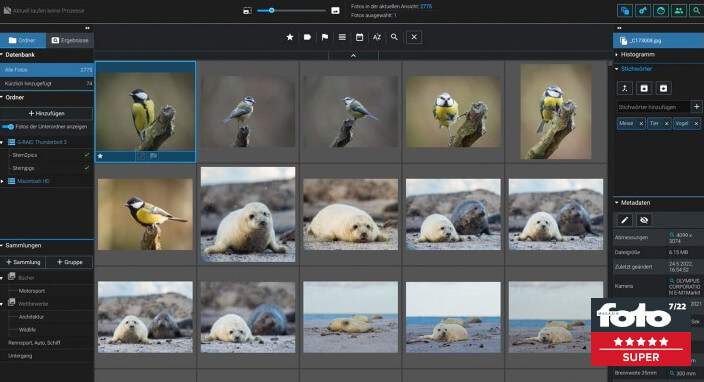Remove the Tier keyword tag
Screen dimensions: 704x382
pos(666,123)
